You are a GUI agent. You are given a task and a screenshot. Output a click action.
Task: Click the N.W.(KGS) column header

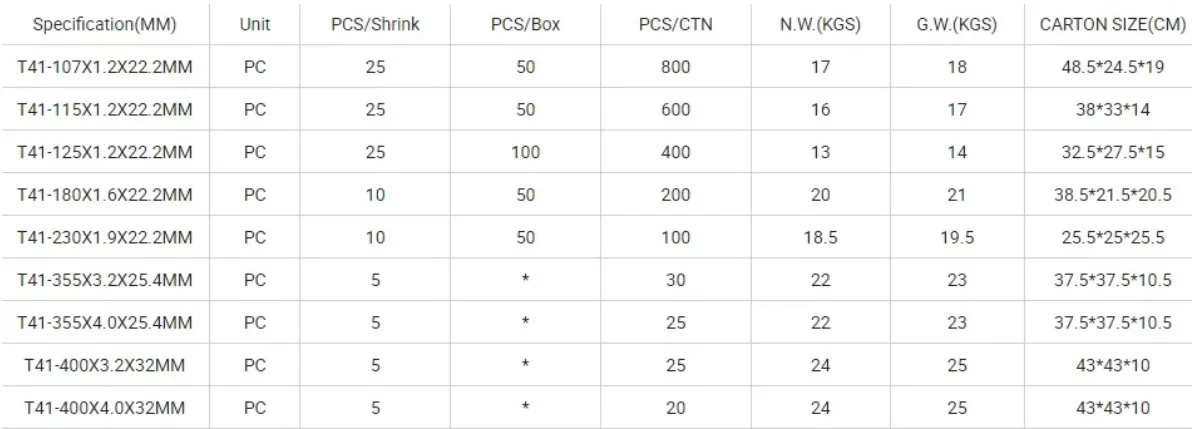point(821,24)
